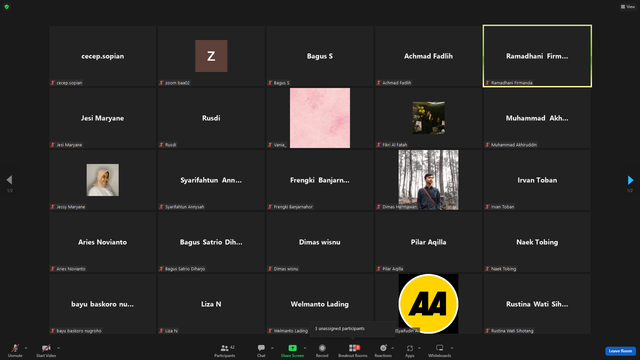Click the Leave Room button

click(x=620, y=351)
